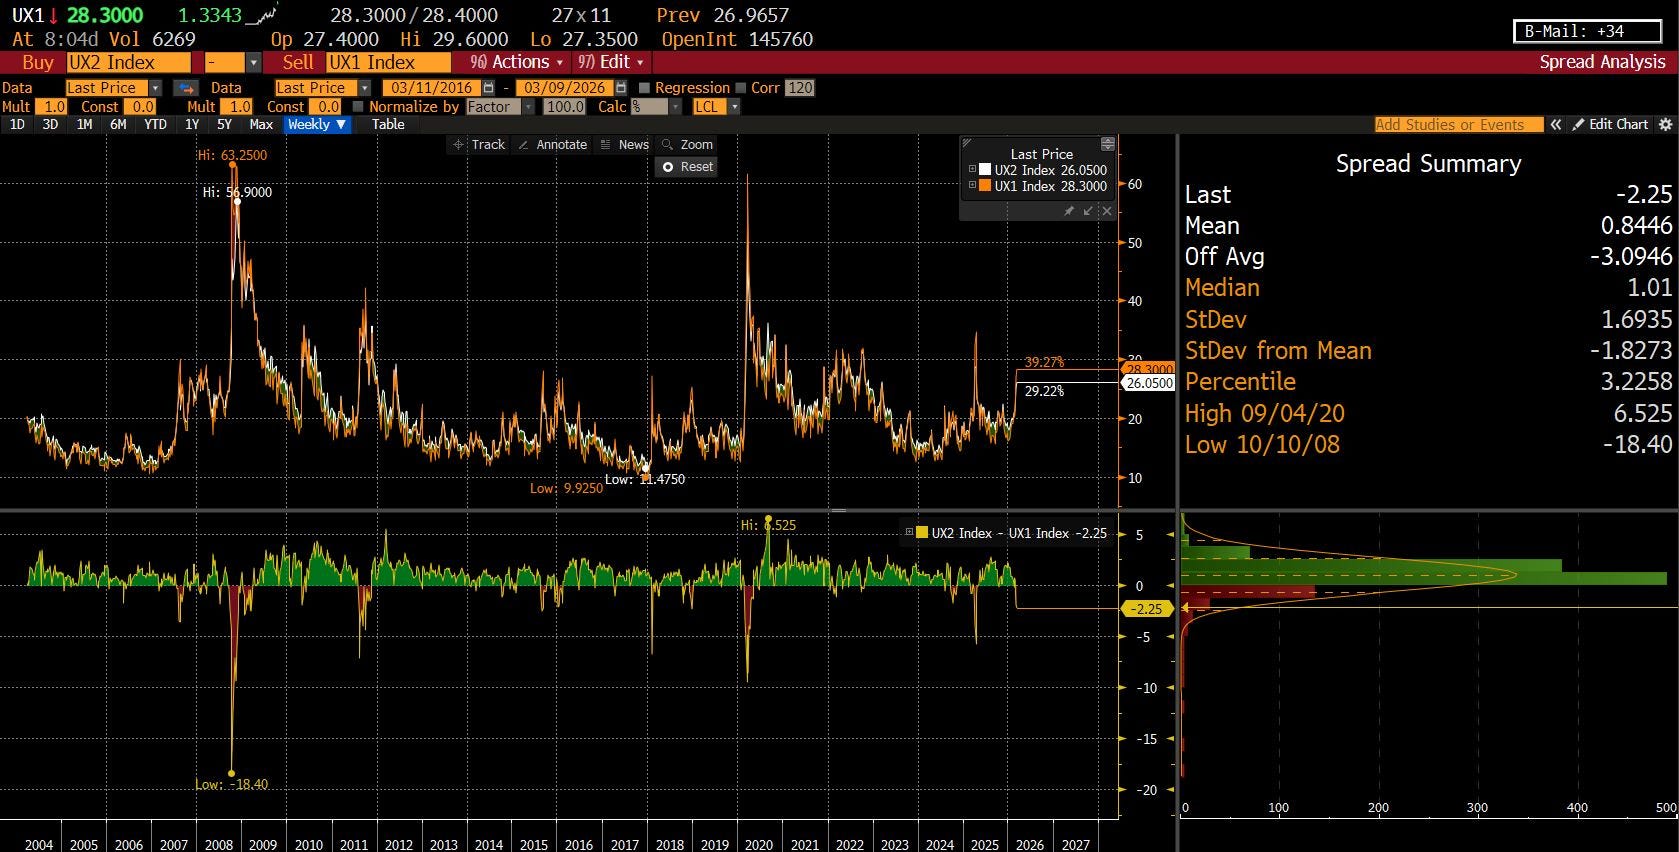Activate the Track crosshair tool
This screenshot has height=852, width=1679.
[479, 145]
